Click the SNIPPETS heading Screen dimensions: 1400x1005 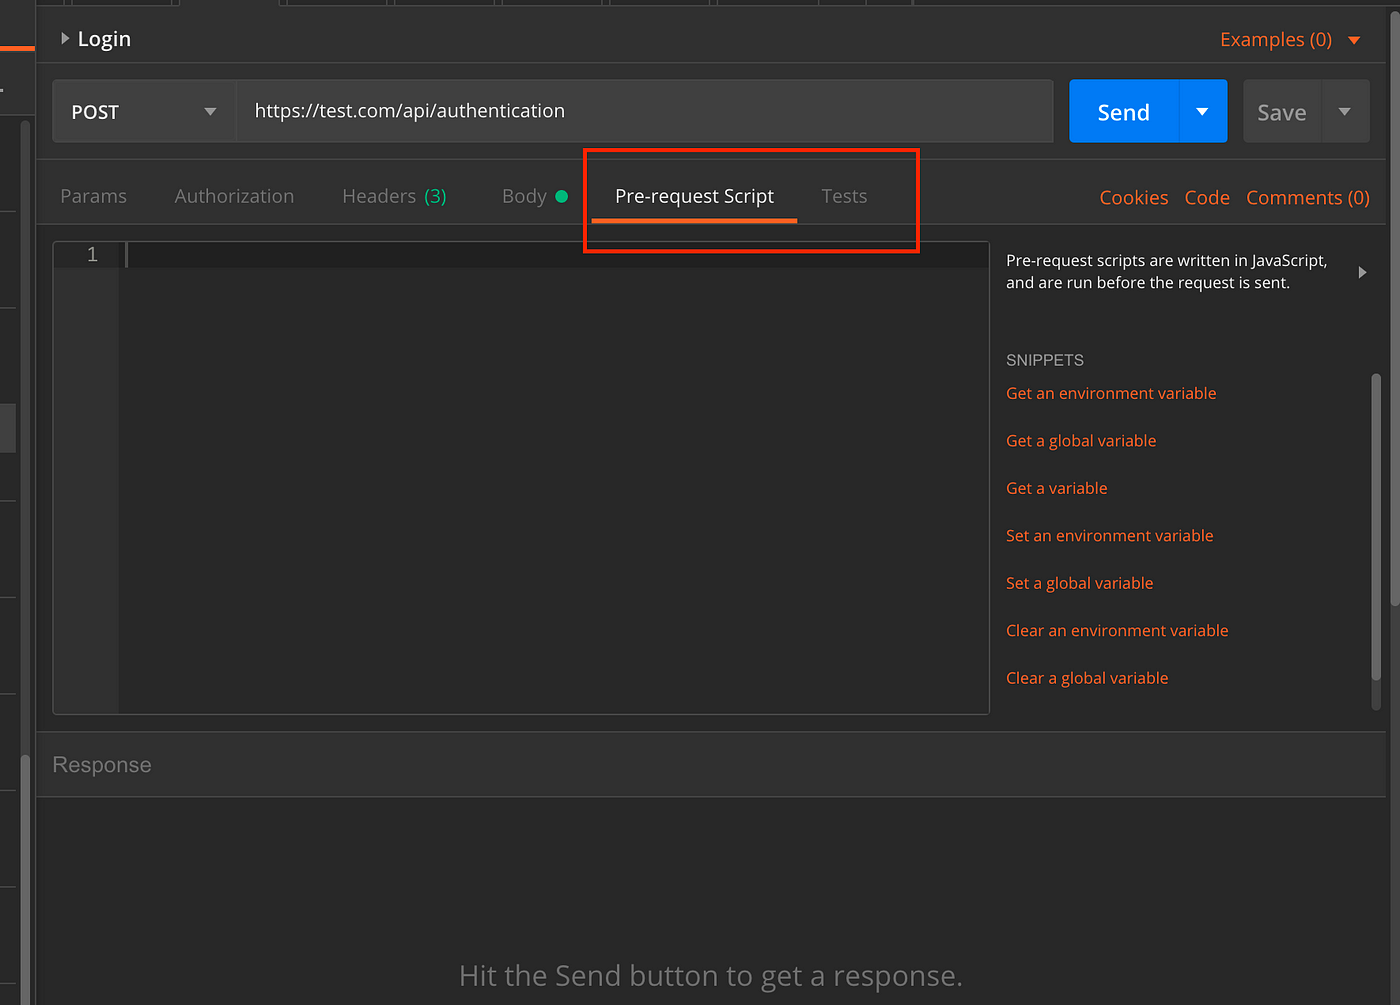click(x=1045, y=360)
